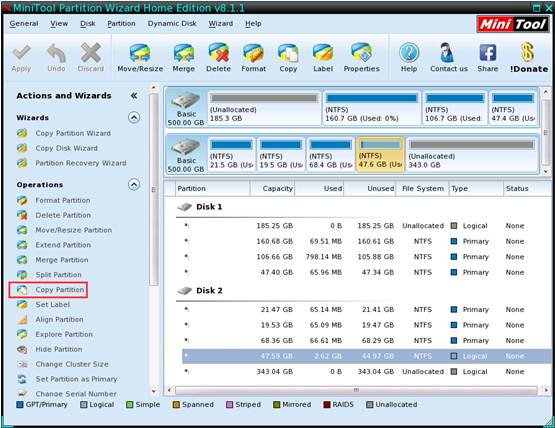Click the Change Cluster Size icon
555x428 pixels.
pyautogui.click(x=22, y=364)
